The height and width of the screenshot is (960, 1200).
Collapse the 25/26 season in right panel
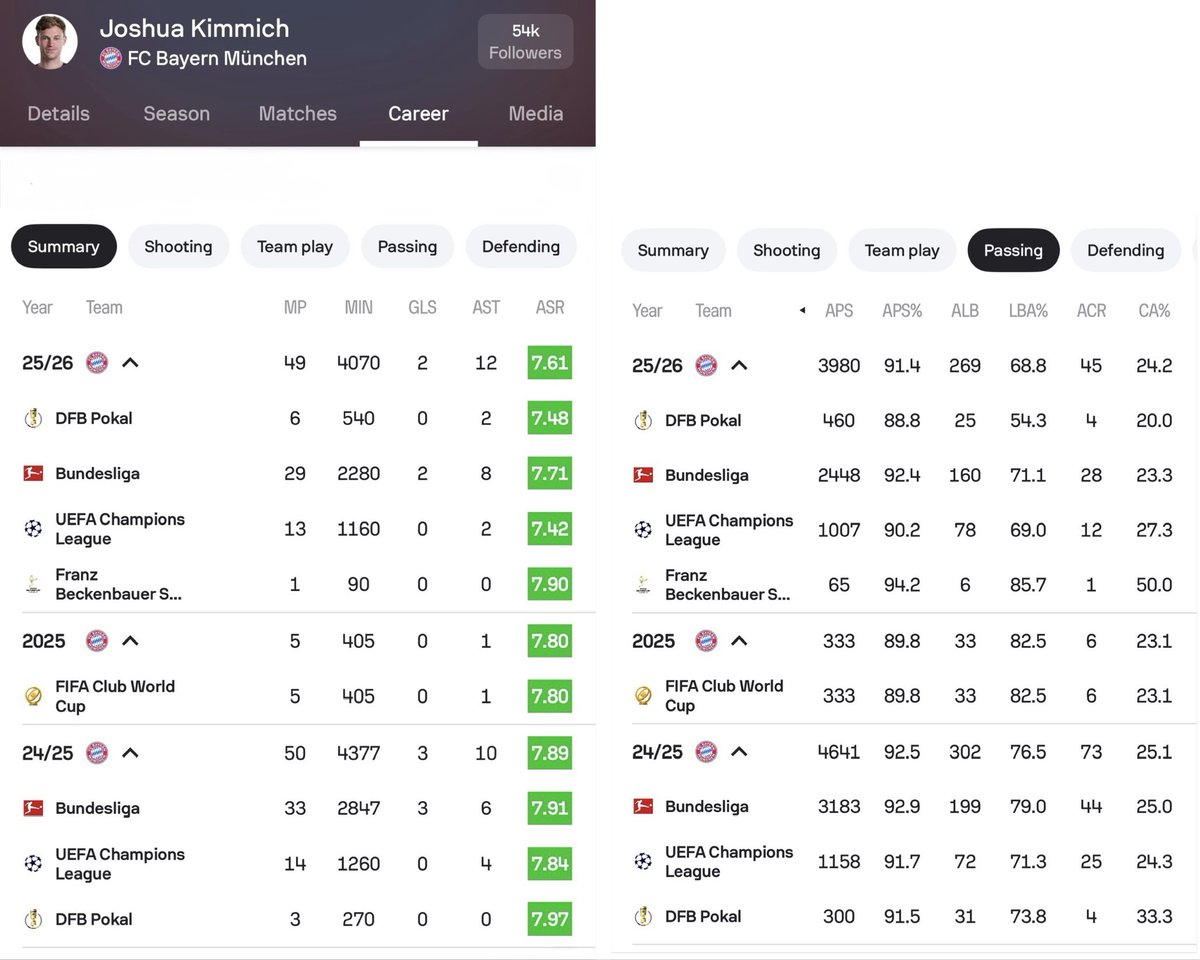[x=739, y=365]
